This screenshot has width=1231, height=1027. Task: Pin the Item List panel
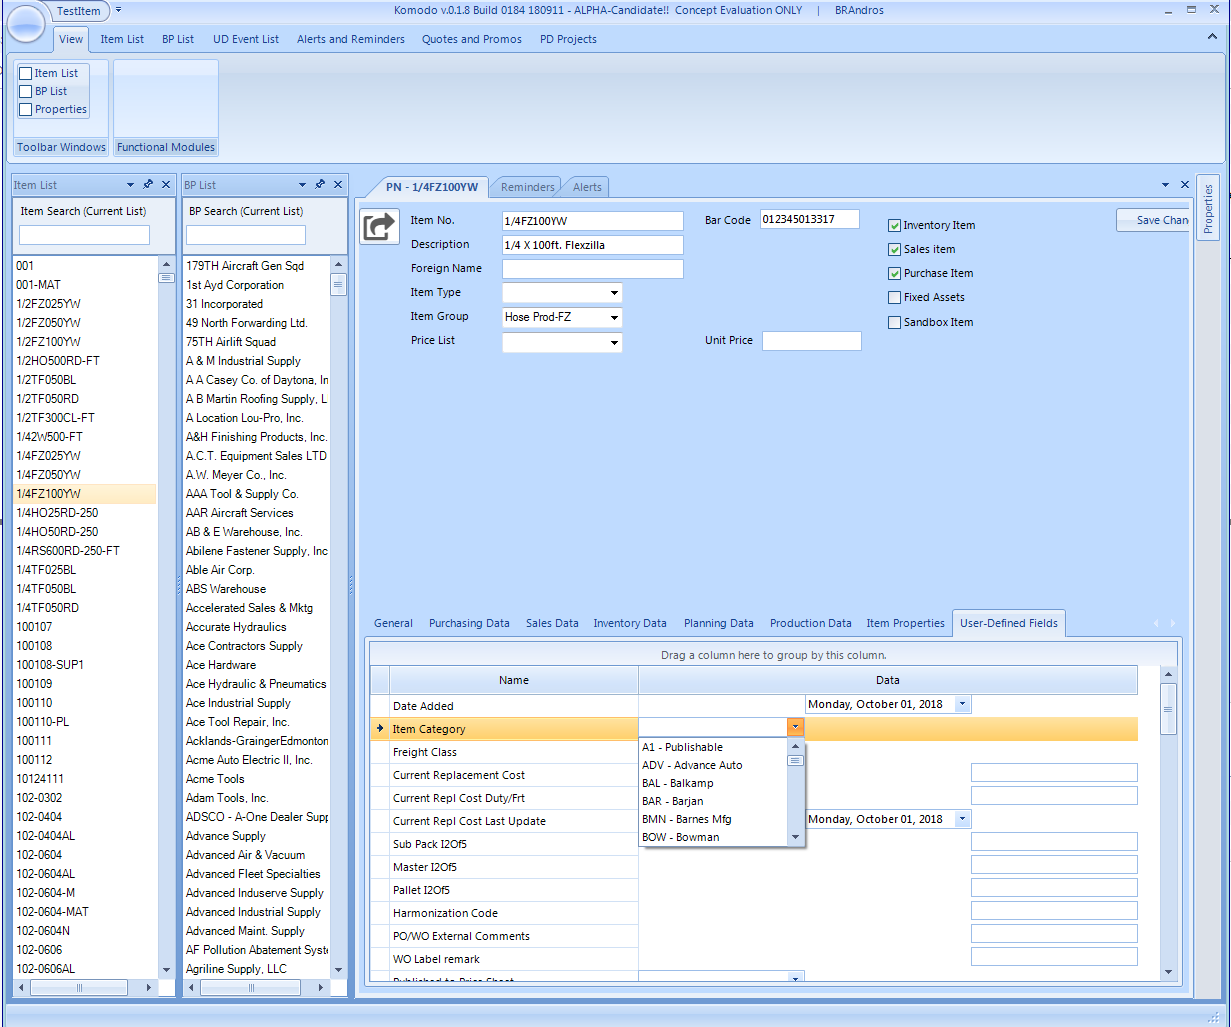[x=148, y=185]
